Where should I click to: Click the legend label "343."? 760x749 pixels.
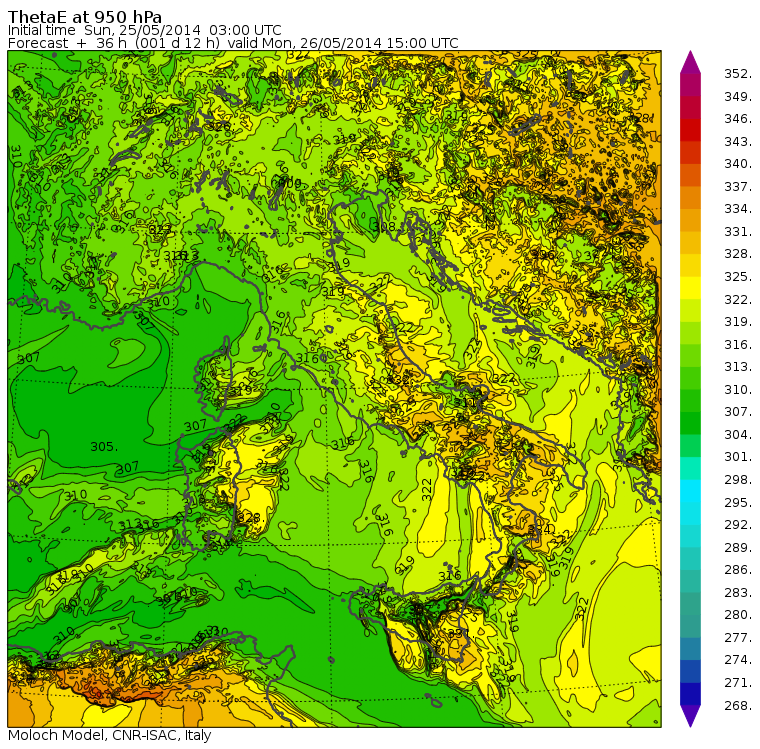(x=738, y=142)
